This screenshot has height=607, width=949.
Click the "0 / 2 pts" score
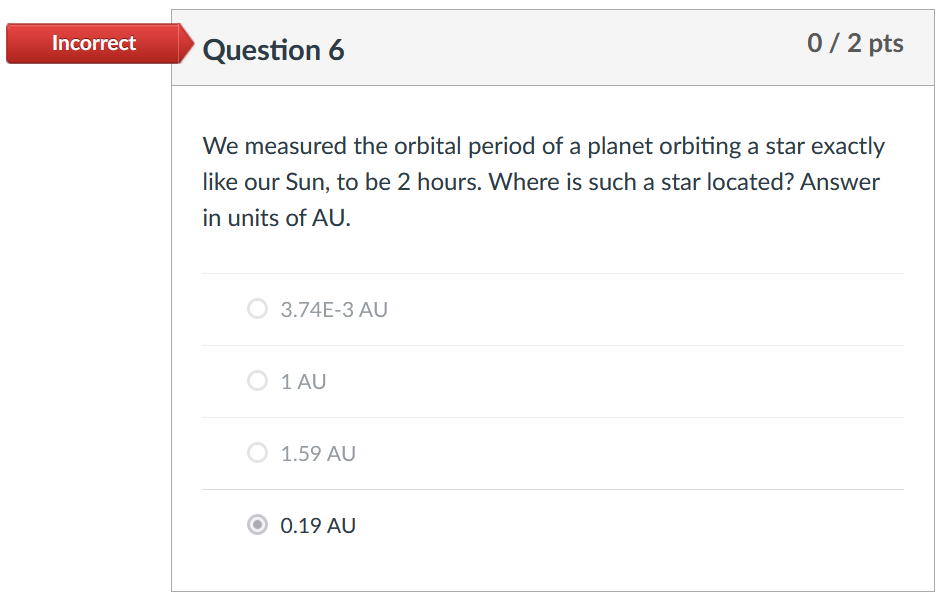(x=855, y=43)
